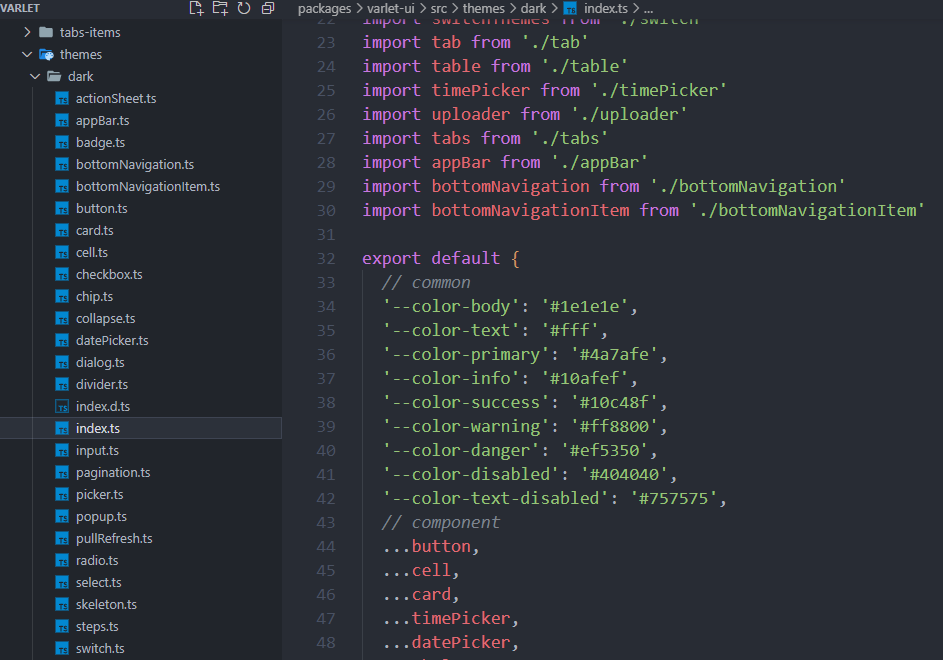
Task: Click the New Folder icon in explorer header
Action: [x=220, y=8]
